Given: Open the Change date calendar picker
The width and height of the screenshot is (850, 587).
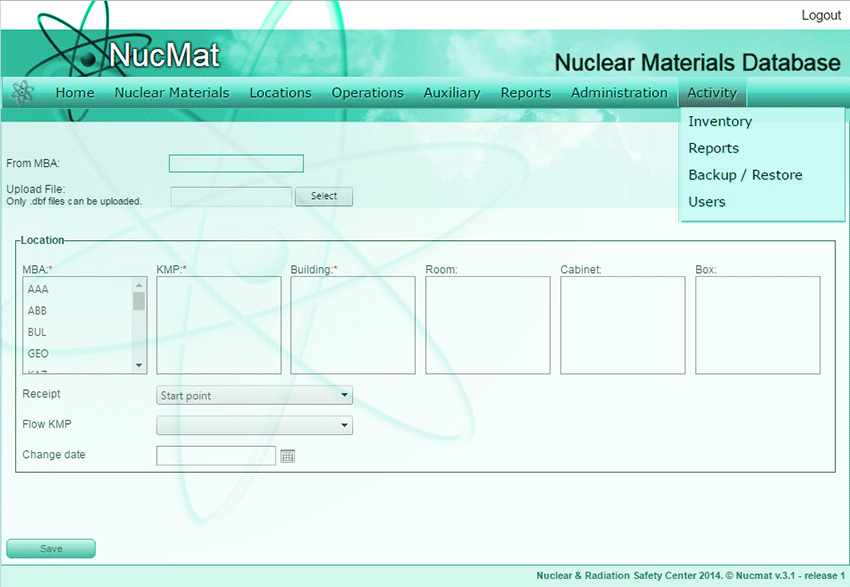Looking at the screenshot, I should (x=288, y=456).
